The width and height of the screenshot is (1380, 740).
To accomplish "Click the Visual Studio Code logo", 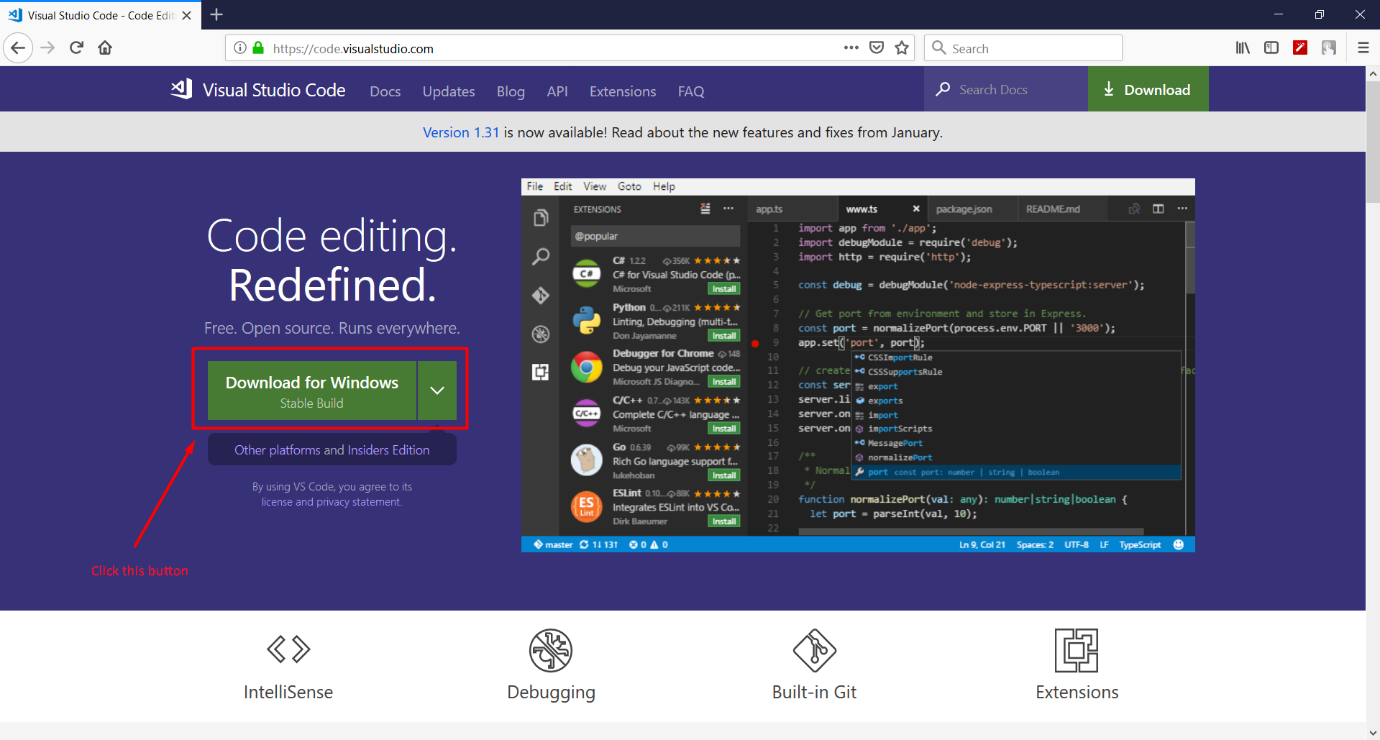I will [x=181, y=89].
